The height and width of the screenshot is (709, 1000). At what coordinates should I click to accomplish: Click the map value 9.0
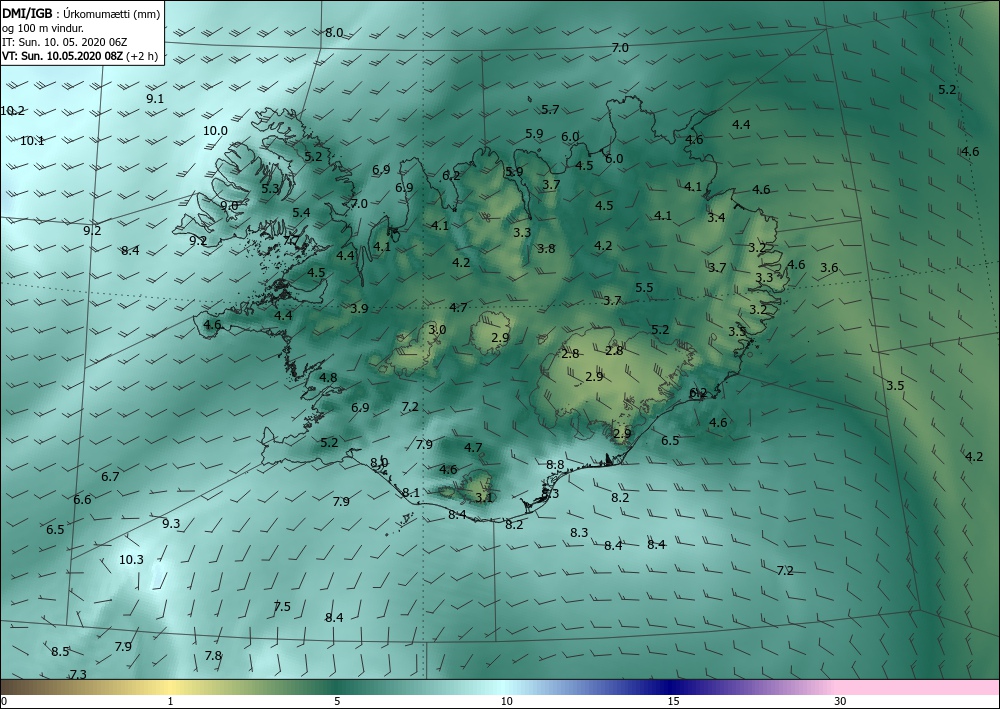[229, 205]
